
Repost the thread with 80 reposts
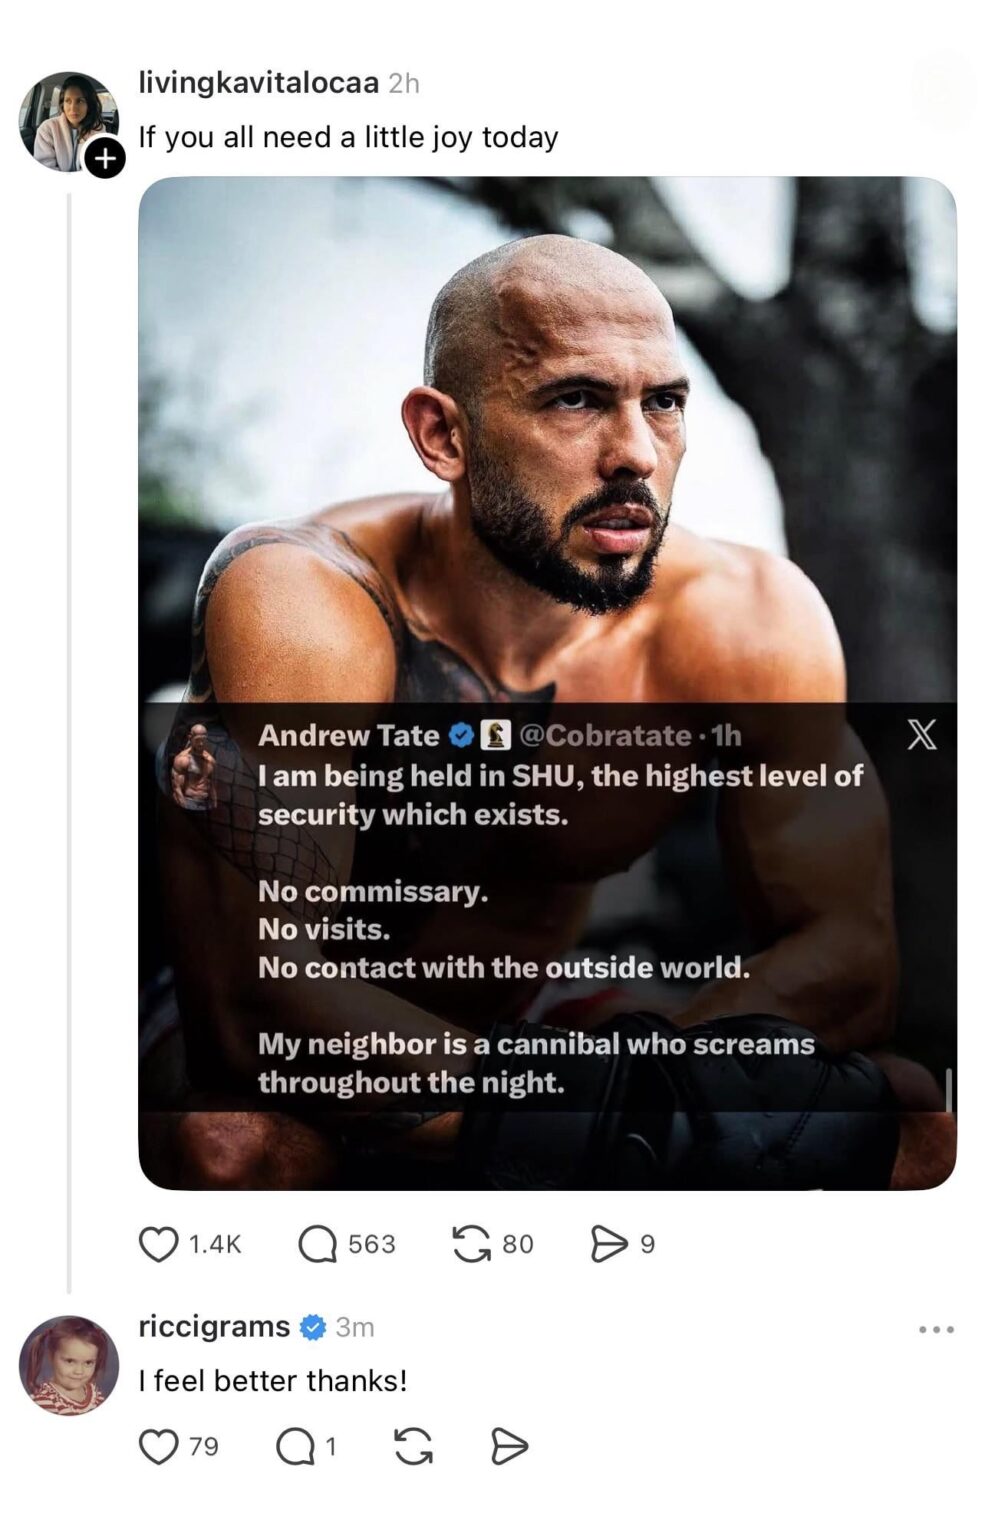point(471,1244)
